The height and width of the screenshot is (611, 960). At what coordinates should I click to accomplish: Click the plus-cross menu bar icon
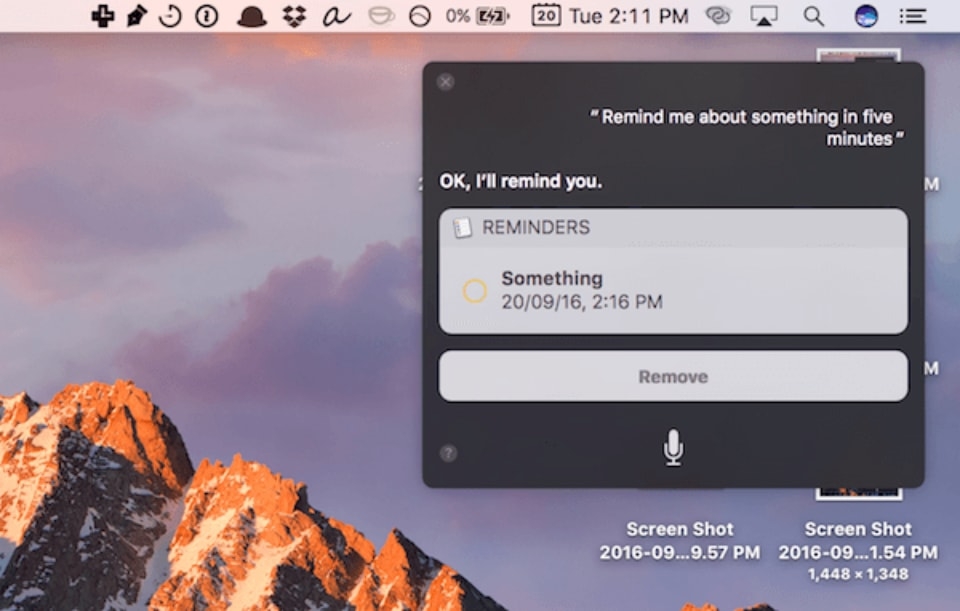click(x=102, y=16)
